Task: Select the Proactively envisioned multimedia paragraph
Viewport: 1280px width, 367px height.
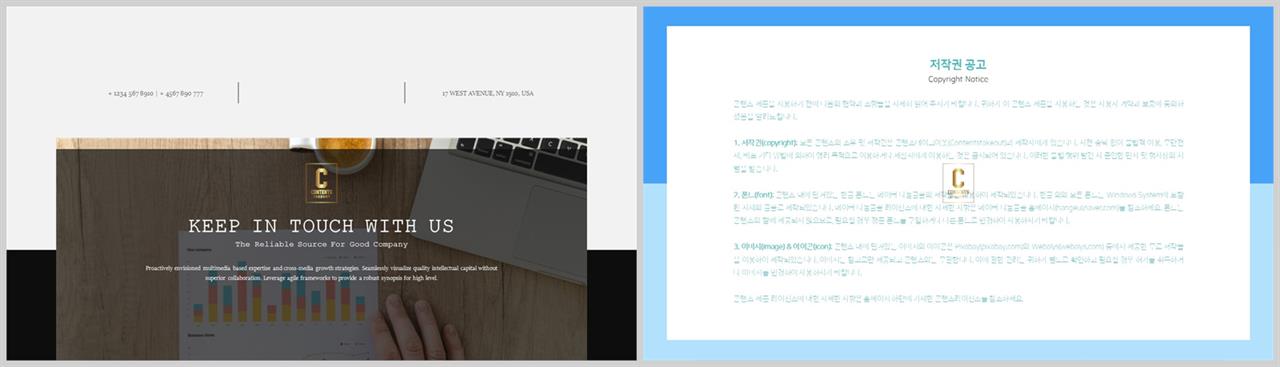Action: 321,273
